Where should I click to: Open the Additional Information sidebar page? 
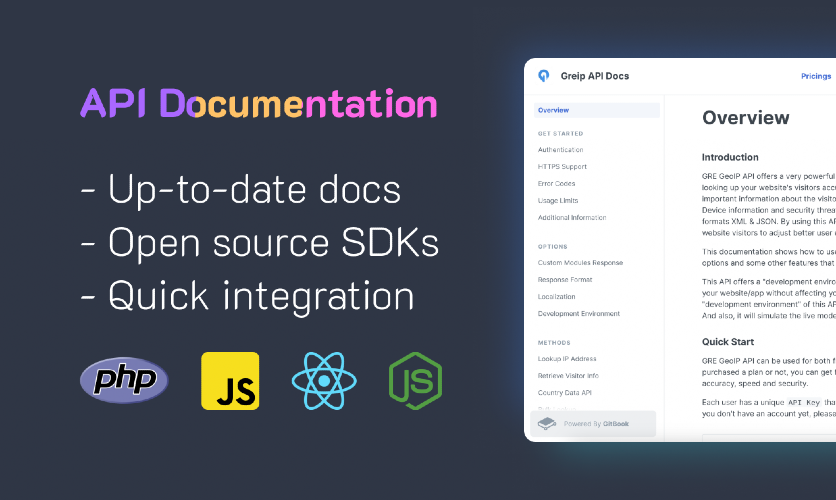[x=572, y=217]
